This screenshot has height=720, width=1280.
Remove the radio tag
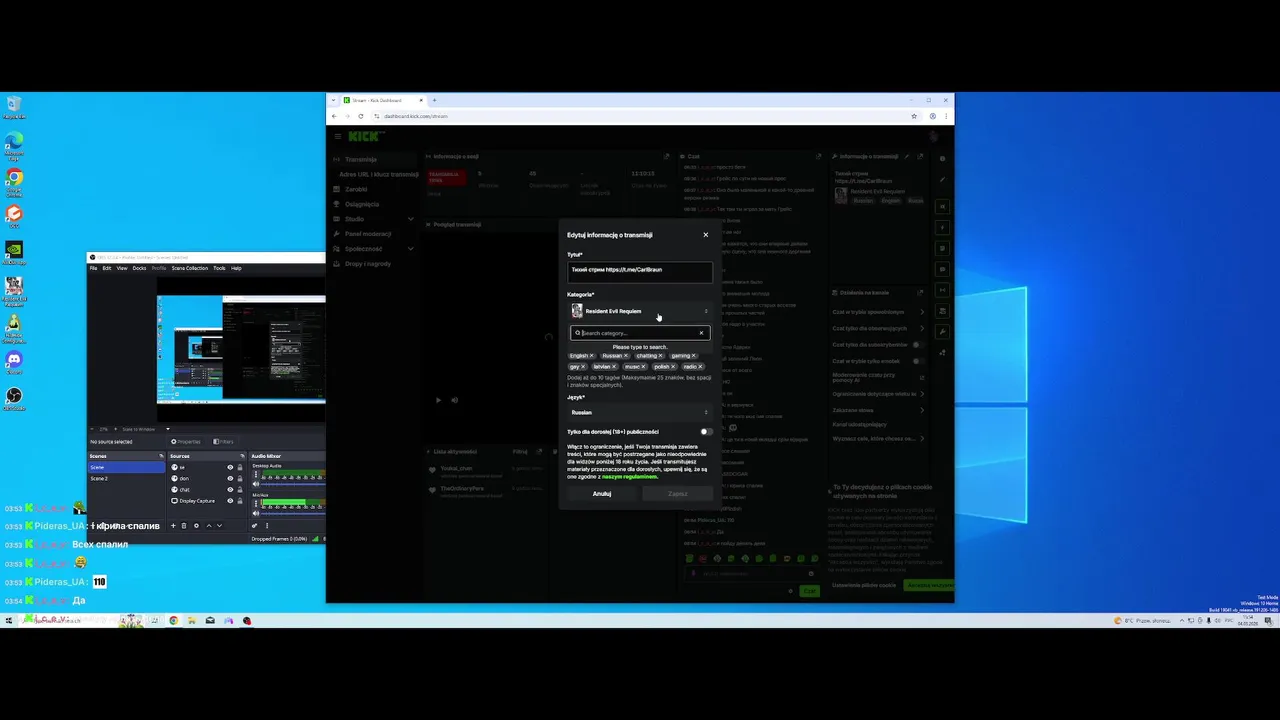coord(700,367)
